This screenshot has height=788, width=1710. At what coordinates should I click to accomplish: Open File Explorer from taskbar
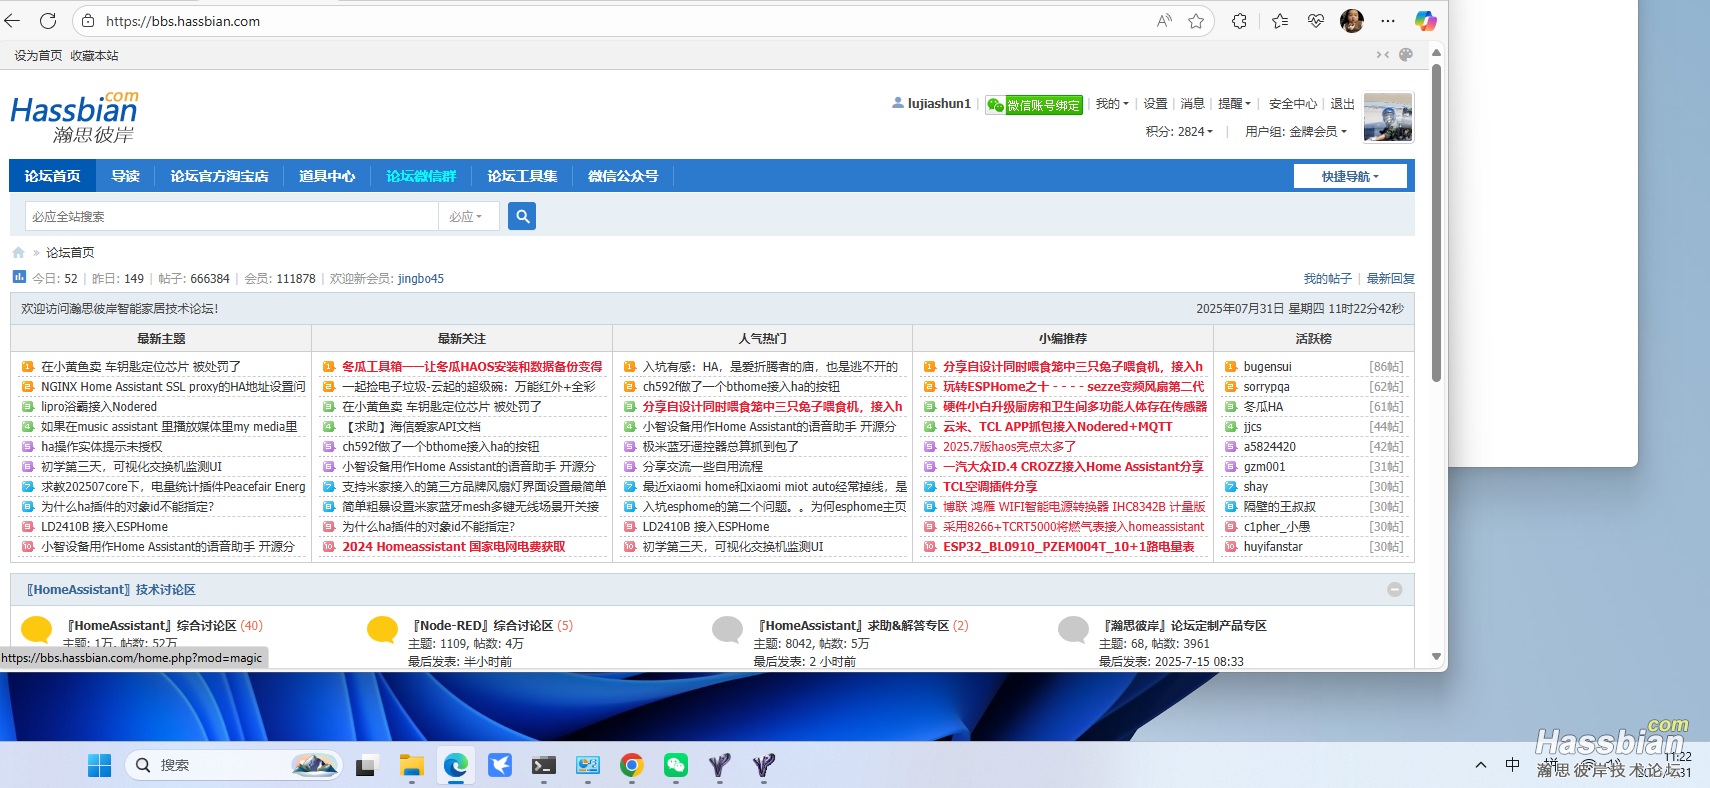point(411,765)
